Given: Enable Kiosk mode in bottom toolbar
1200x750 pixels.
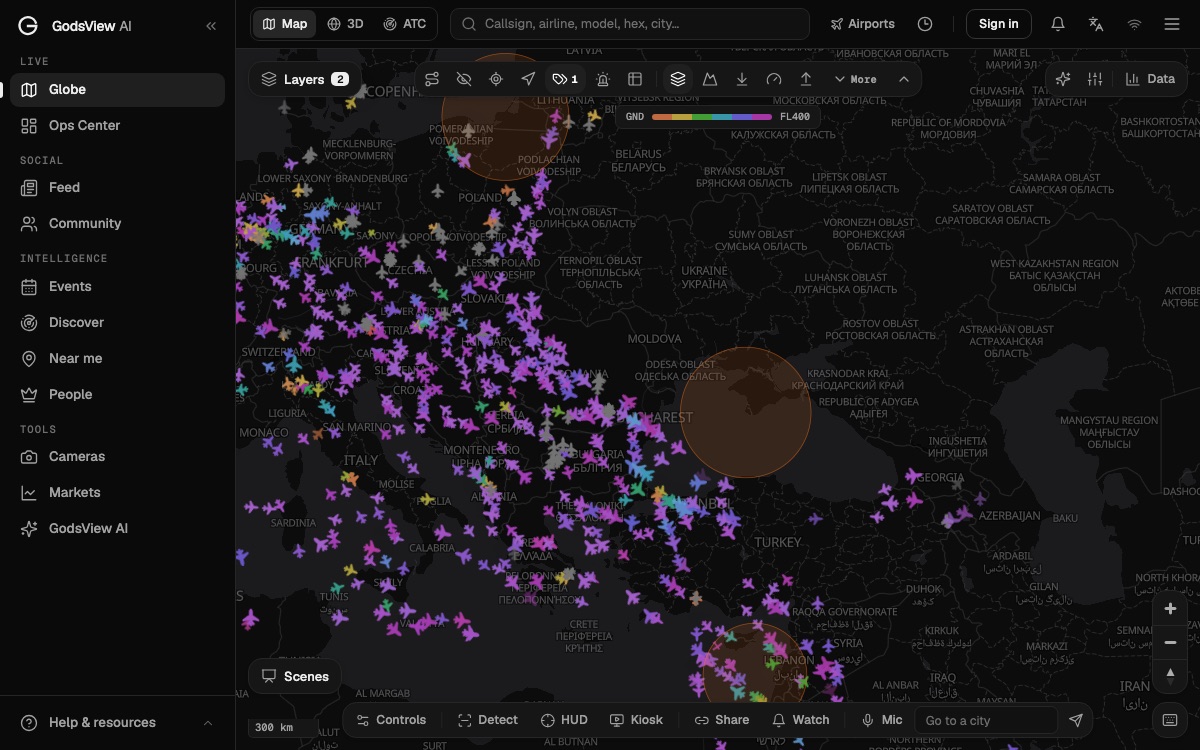Looking at the screenshot, I should coord(637,720).
